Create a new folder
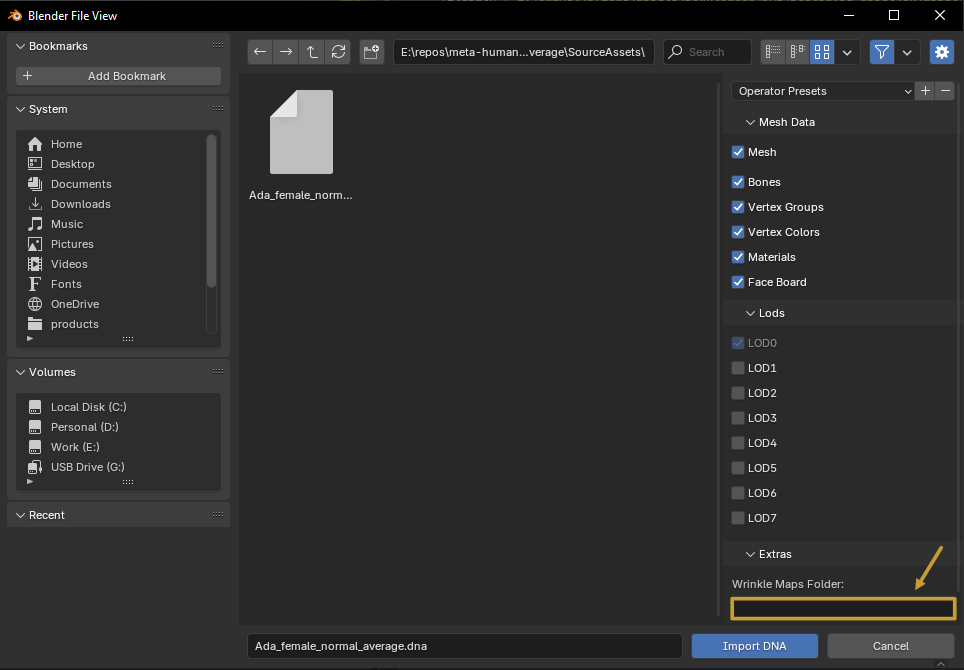Viewport: 964px width, 670px height. pyautogui.click(x=372, y=52)
